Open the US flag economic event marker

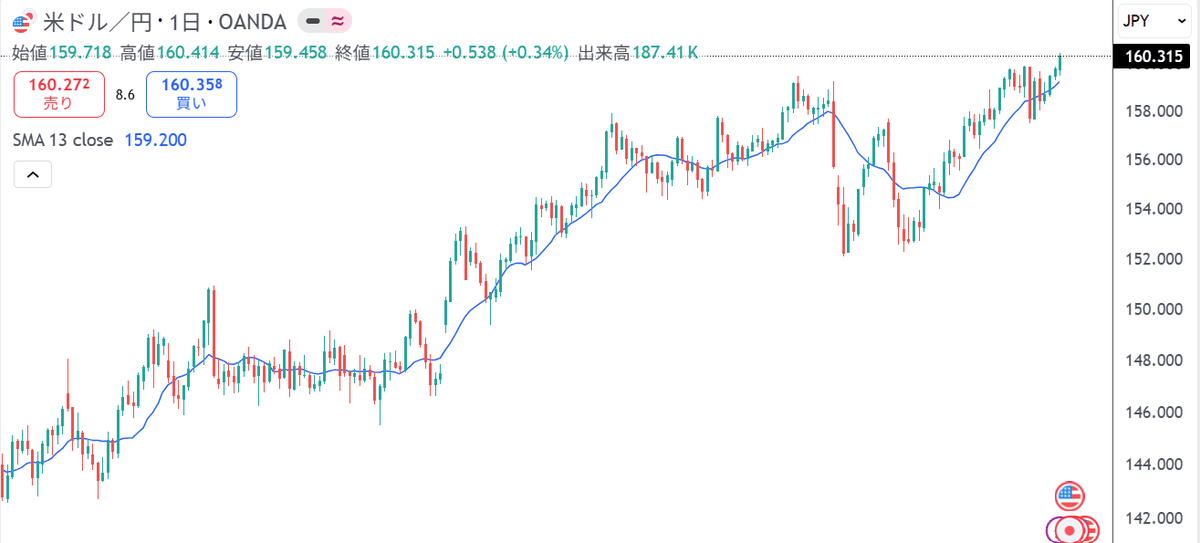coord(1070,495)
